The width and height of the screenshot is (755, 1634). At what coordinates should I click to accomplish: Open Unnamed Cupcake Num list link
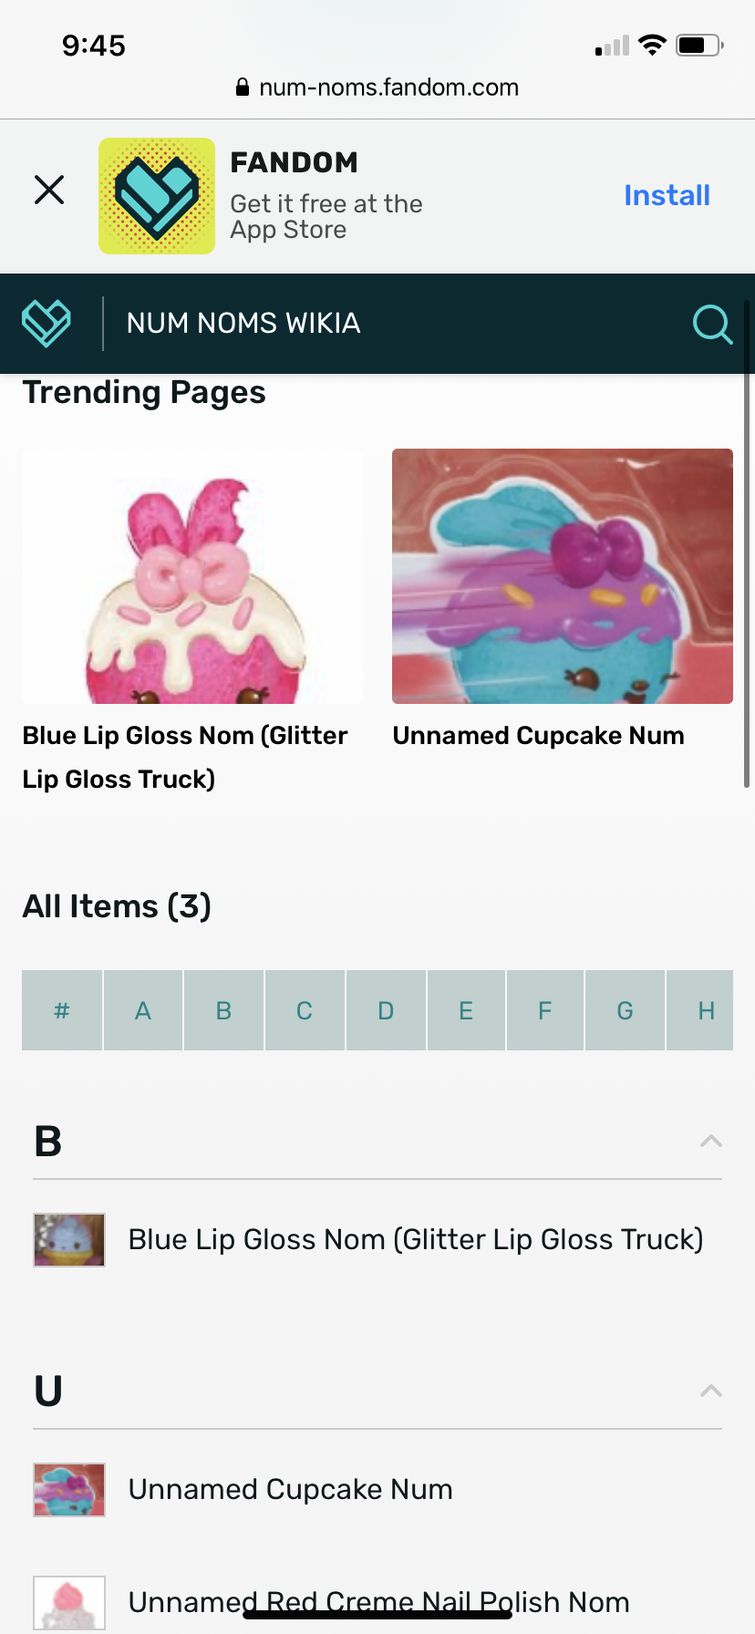point(290,1489)
